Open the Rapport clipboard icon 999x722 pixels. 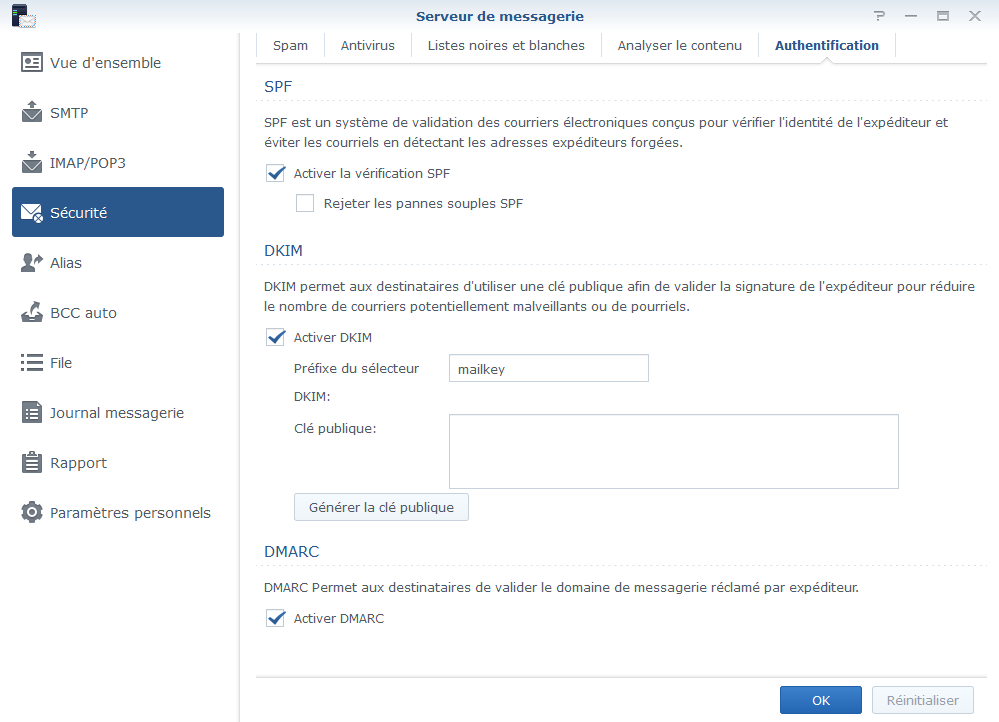(x=32, y=463)
